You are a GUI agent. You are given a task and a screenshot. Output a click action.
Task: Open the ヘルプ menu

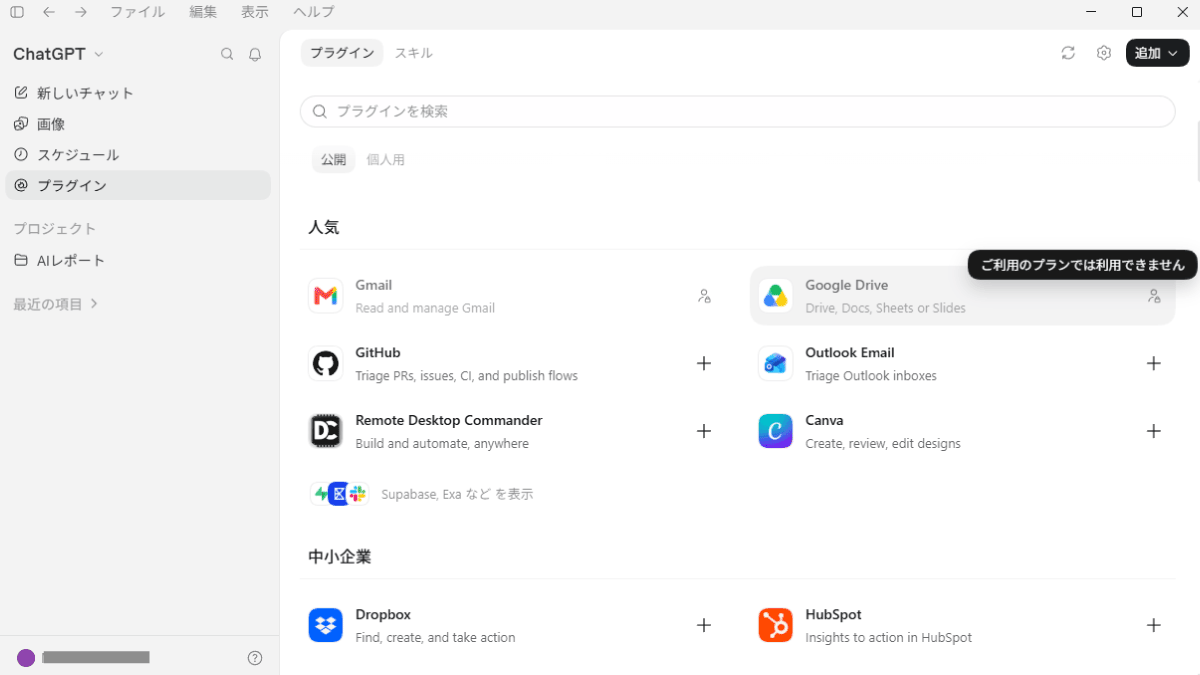click(314, 12)
